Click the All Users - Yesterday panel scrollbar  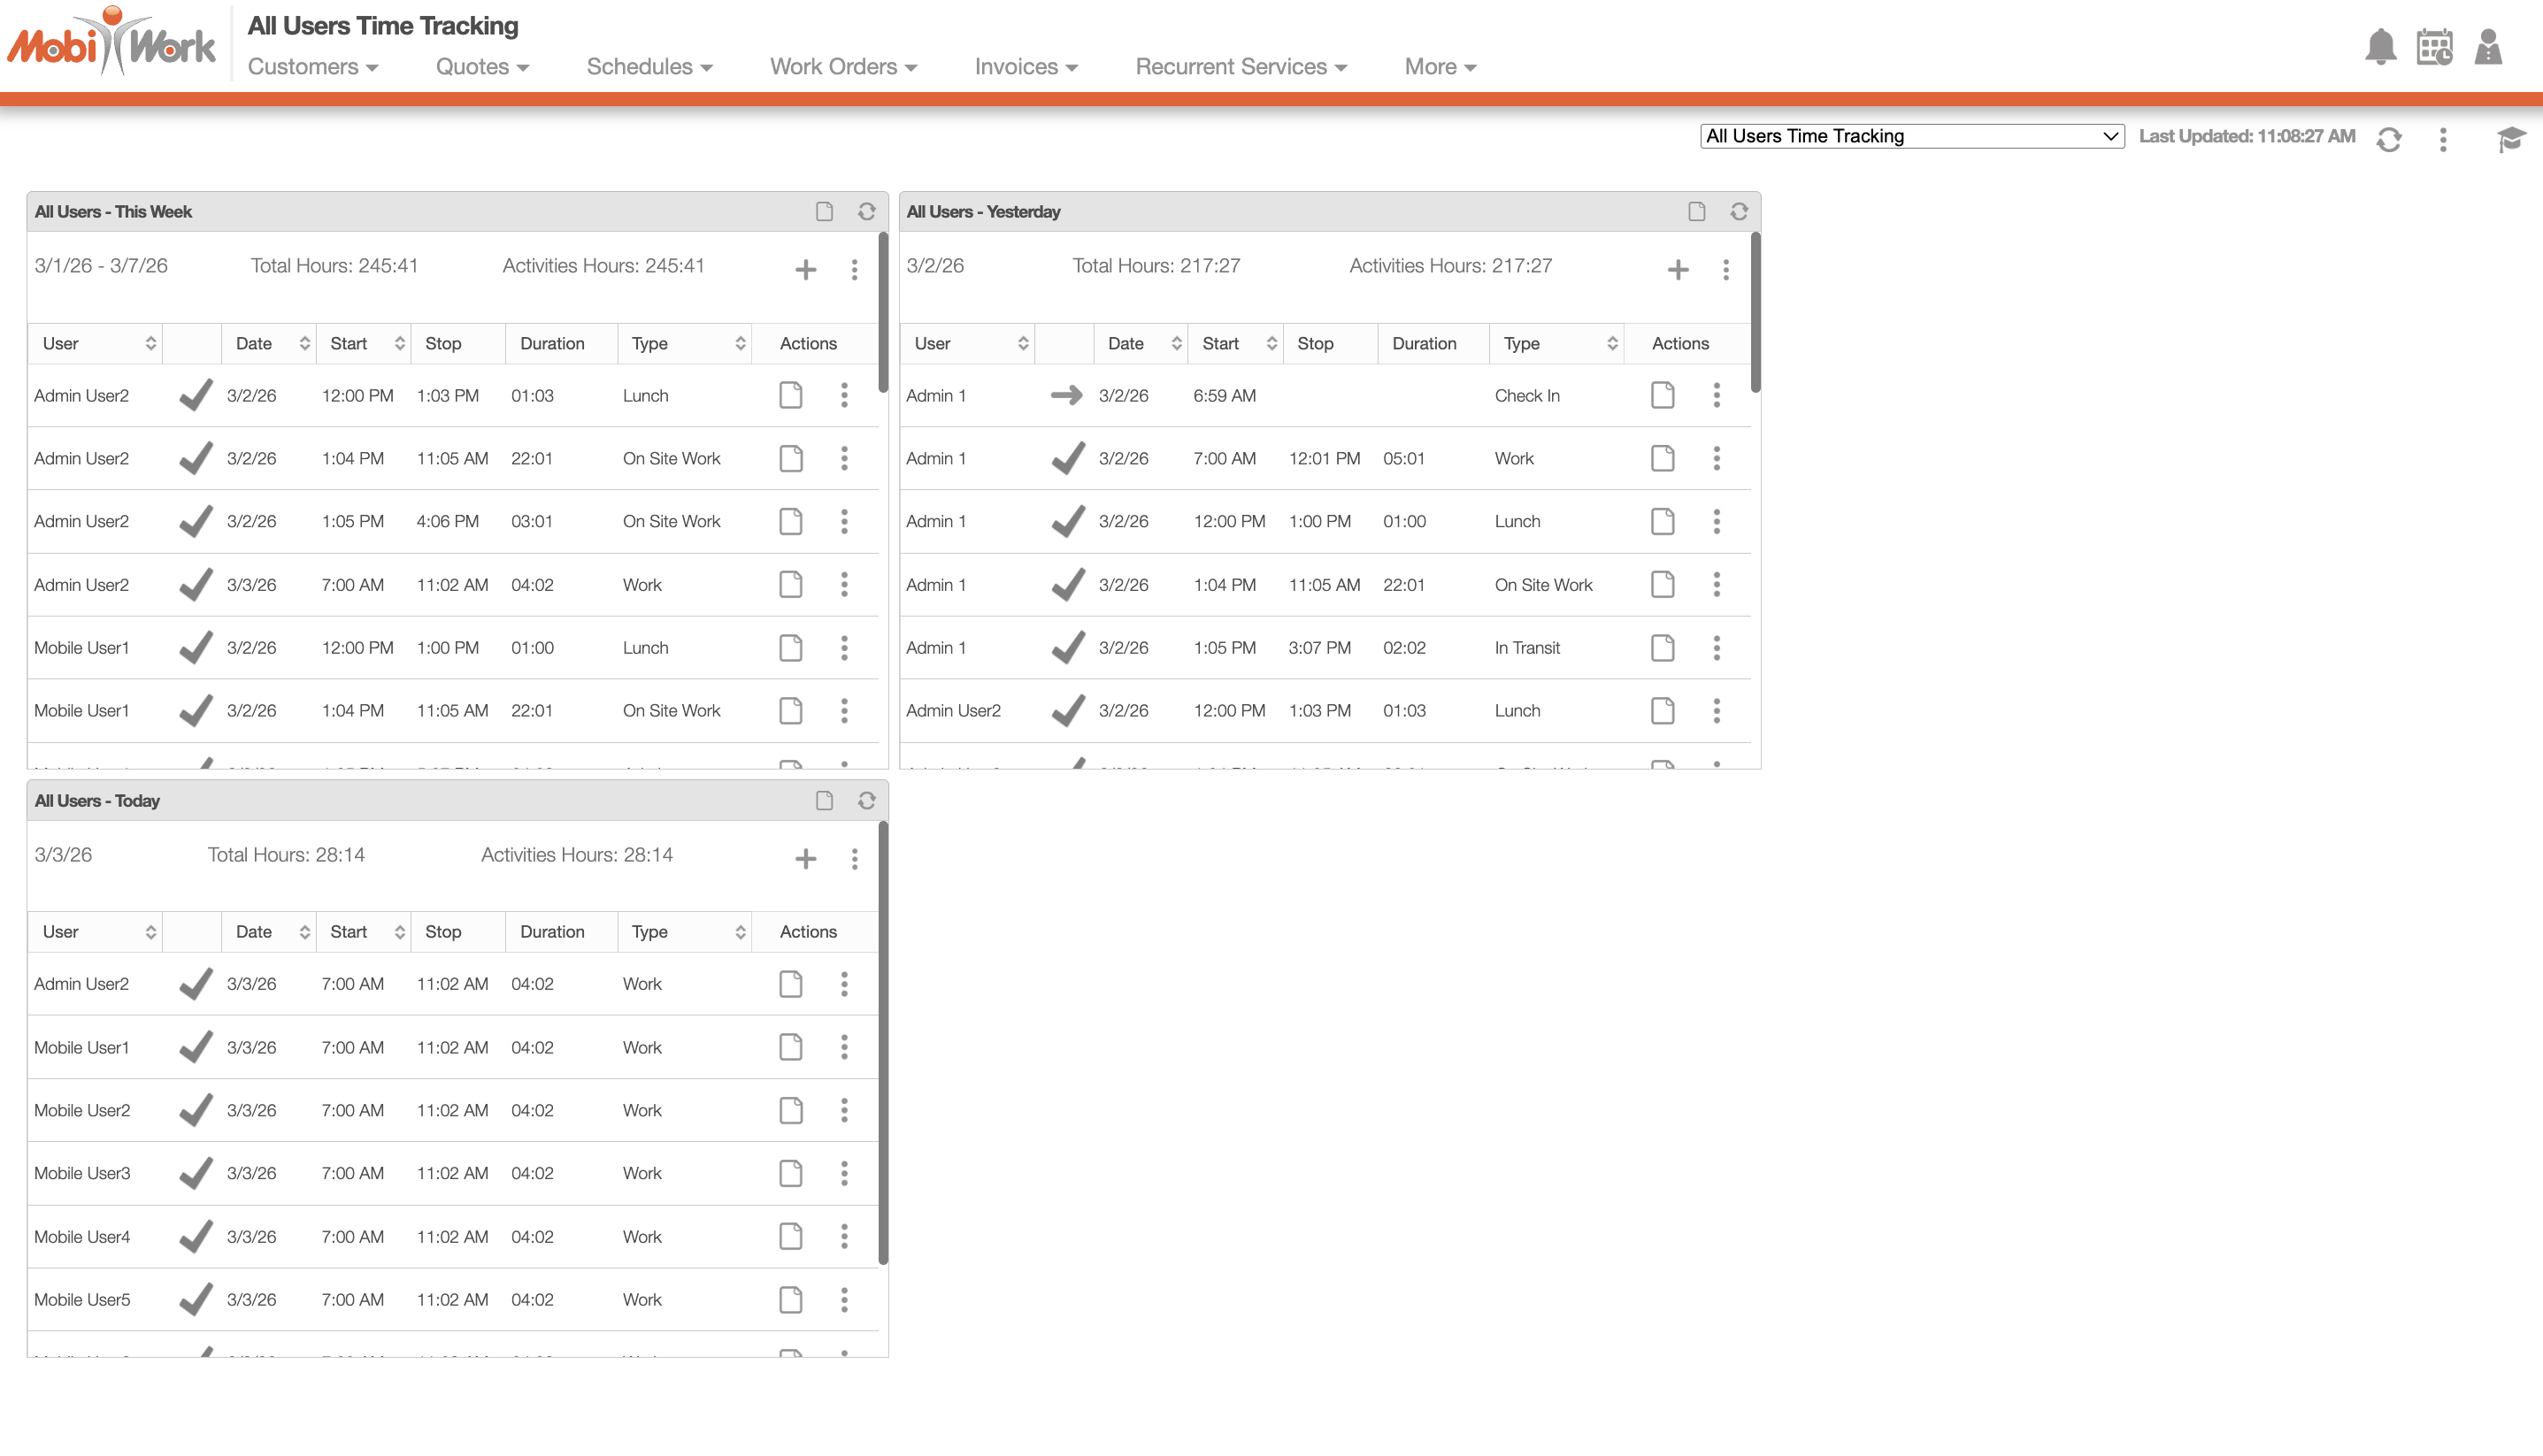[1755, 312]
